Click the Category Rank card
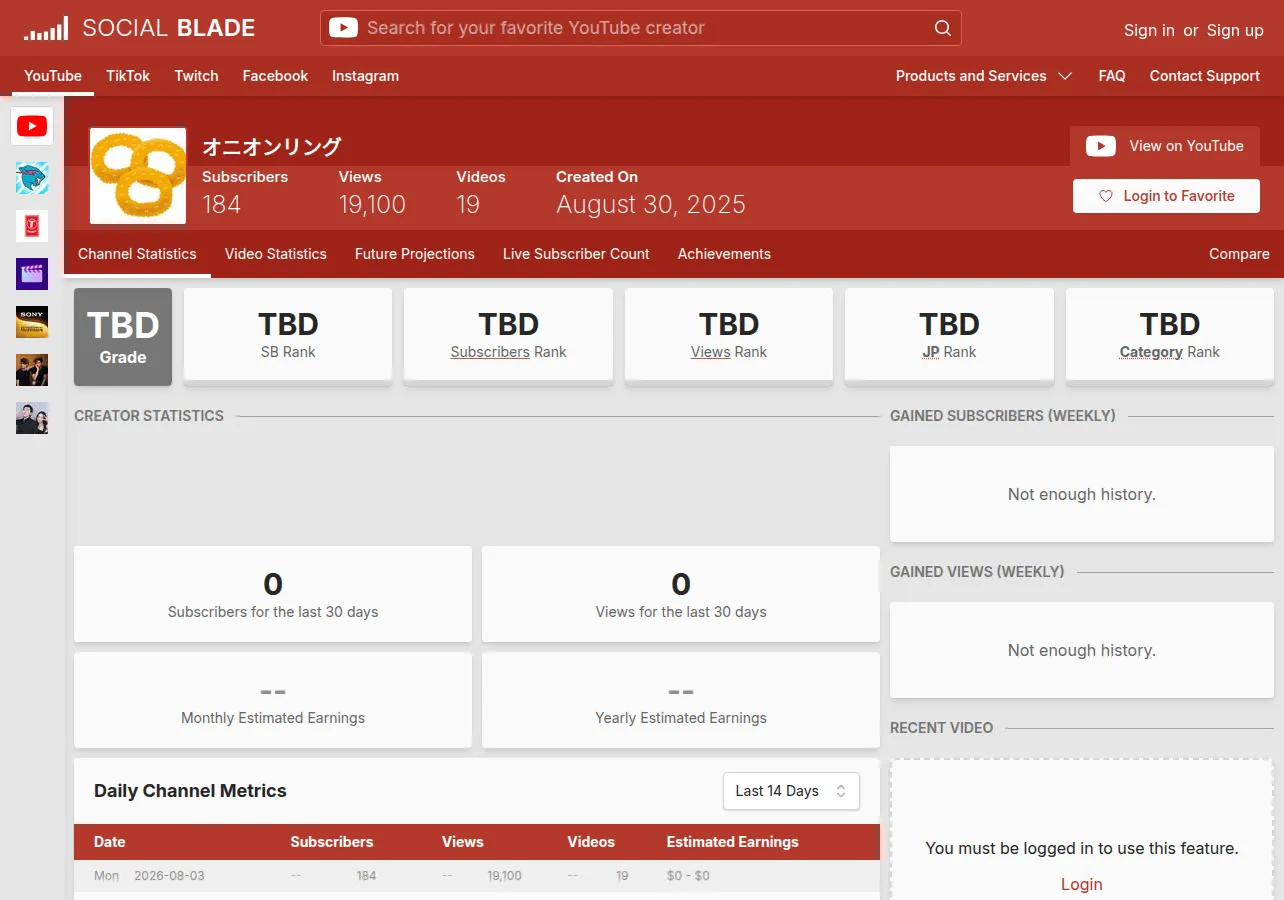1284x900 pixels. coord(1170,335)
